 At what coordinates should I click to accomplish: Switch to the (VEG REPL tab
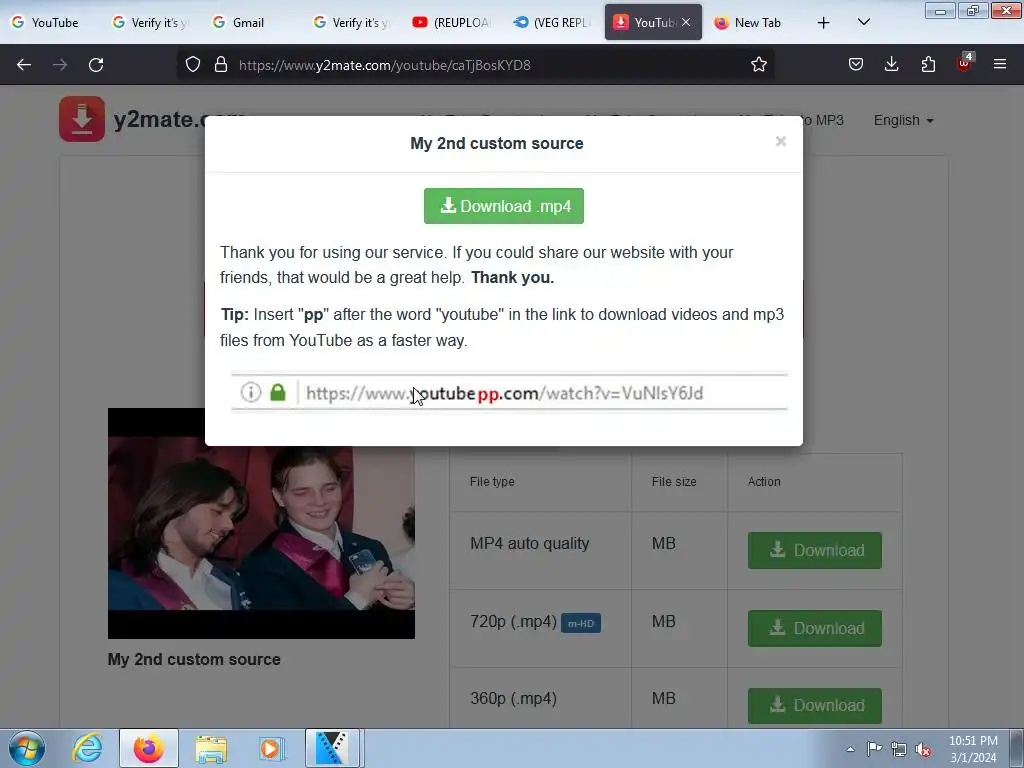(552, 23)
